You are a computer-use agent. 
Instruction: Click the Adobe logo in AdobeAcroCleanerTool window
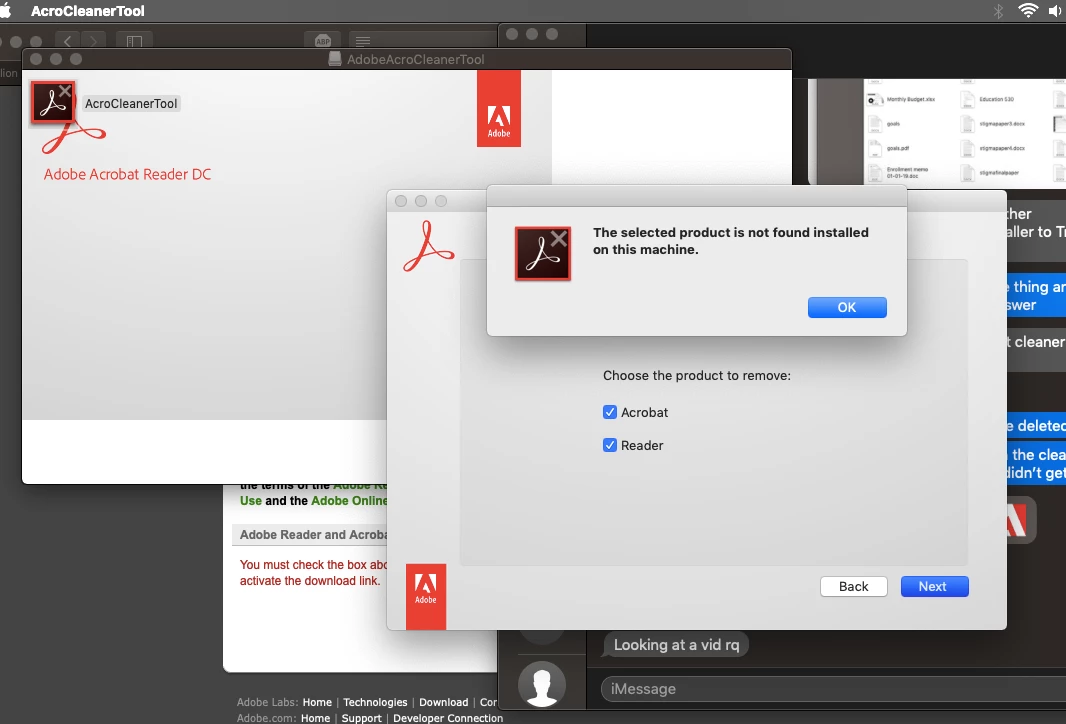tap(498, 109)
